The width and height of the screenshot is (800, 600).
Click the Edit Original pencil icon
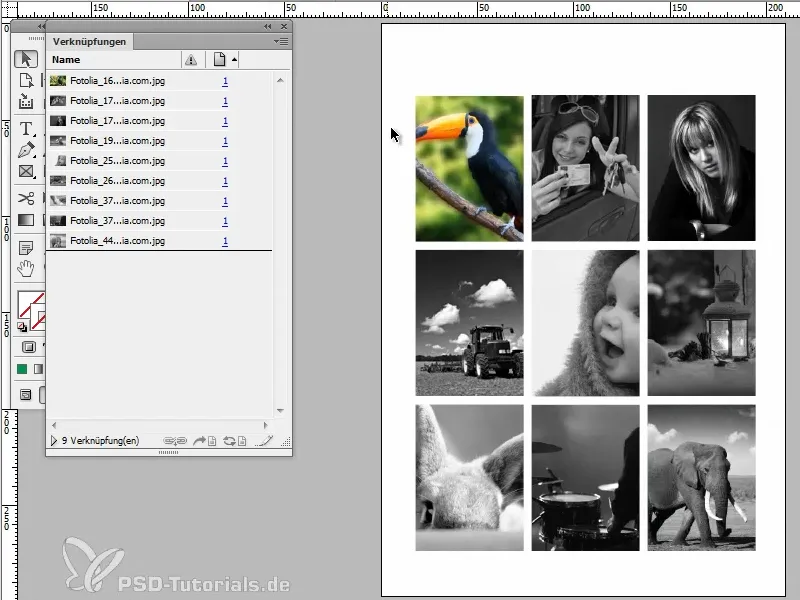[264, 441]
